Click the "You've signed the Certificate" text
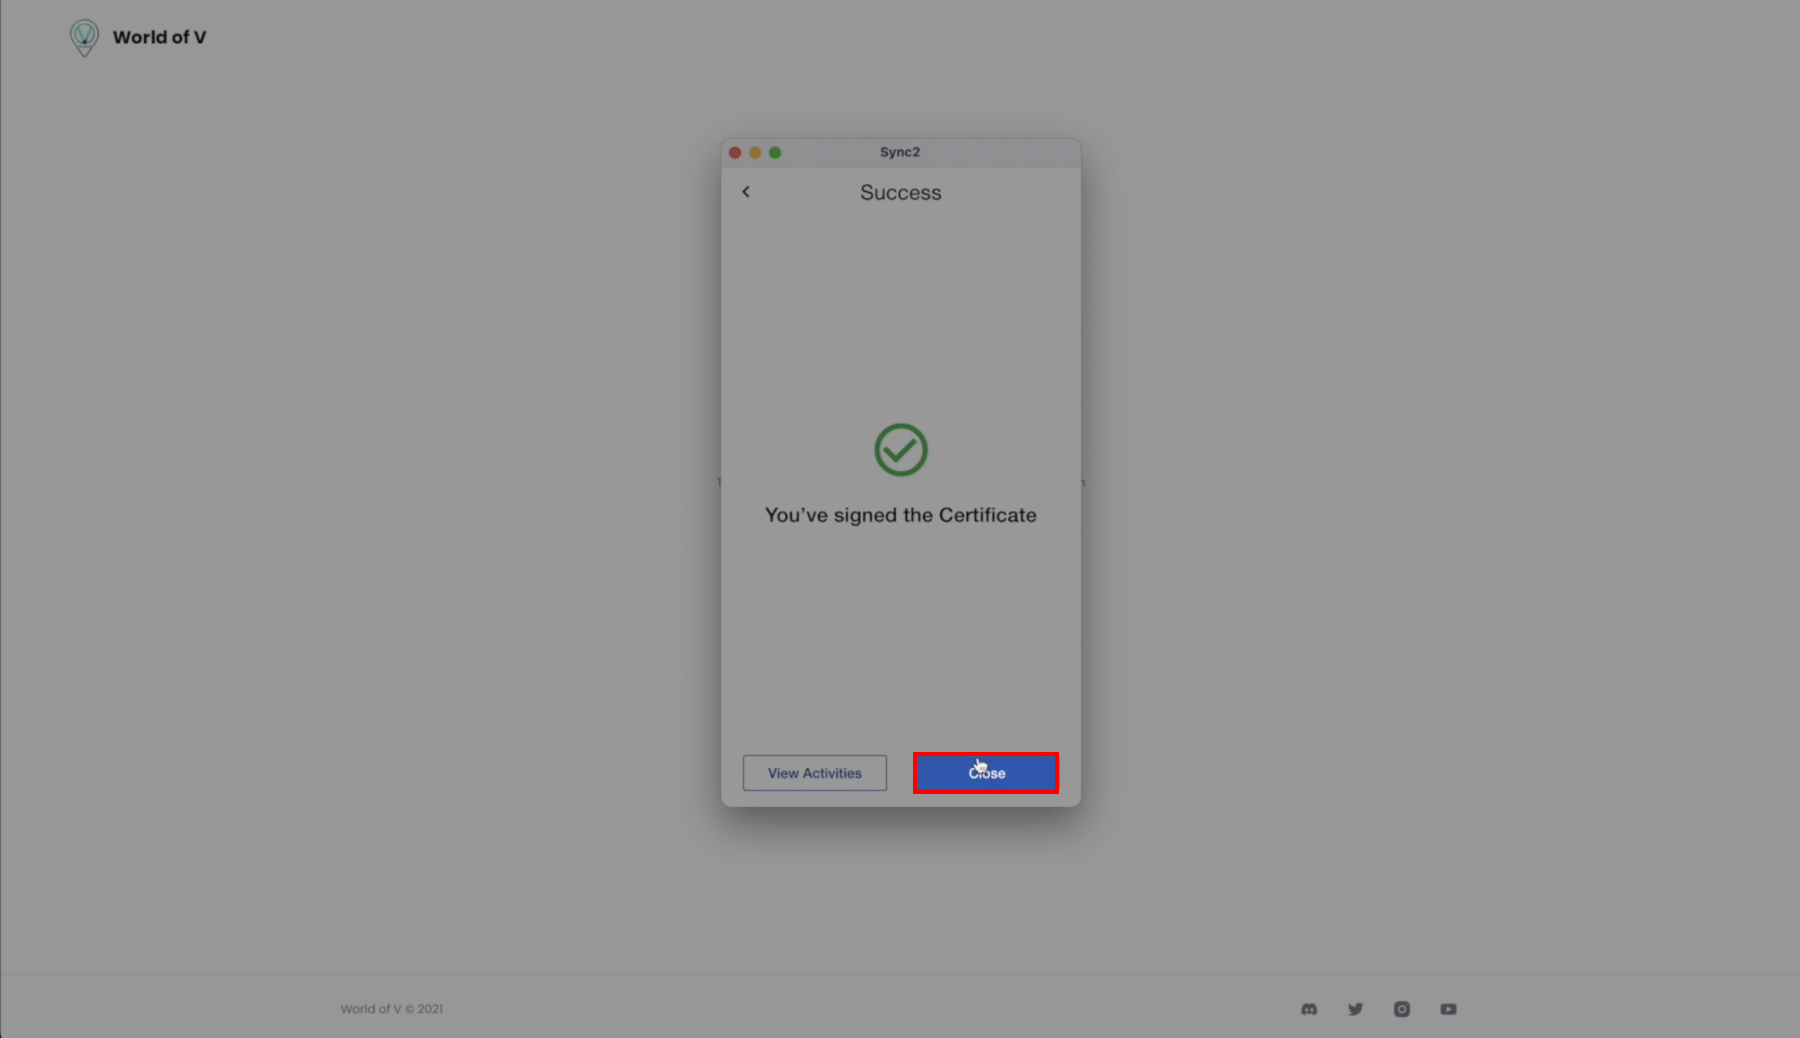This screenshot has height=1038, width=1800. point(901,515)
